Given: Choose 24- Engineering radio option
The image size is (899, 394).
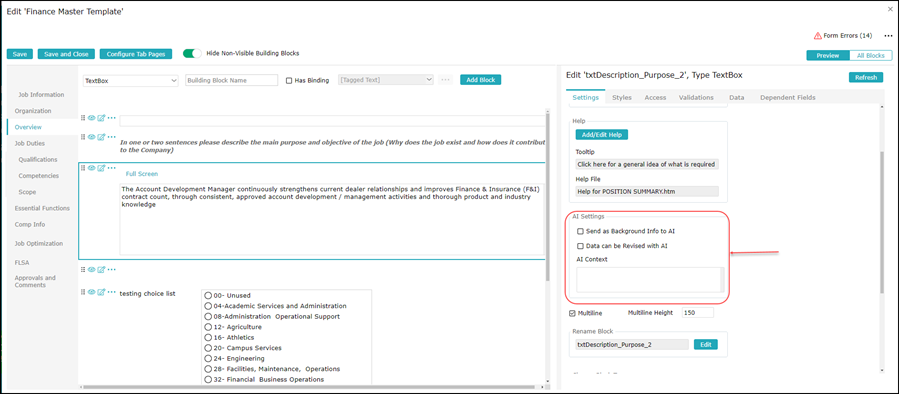Looking at the screenshot, I should [209, 358].
